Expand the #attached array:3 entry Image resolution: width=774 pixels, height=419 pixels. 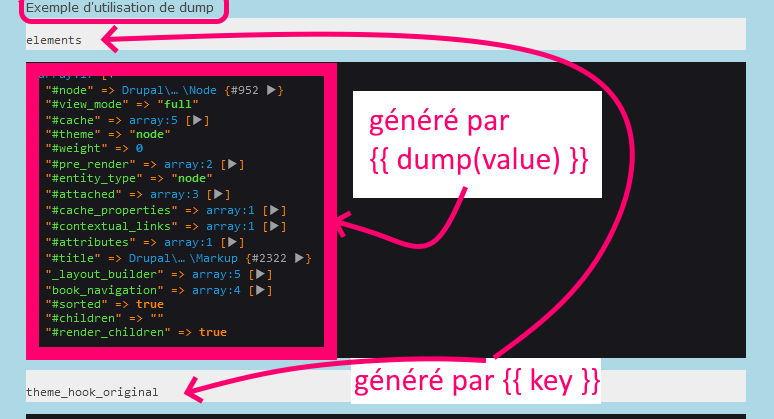click(x=219, y=194)
